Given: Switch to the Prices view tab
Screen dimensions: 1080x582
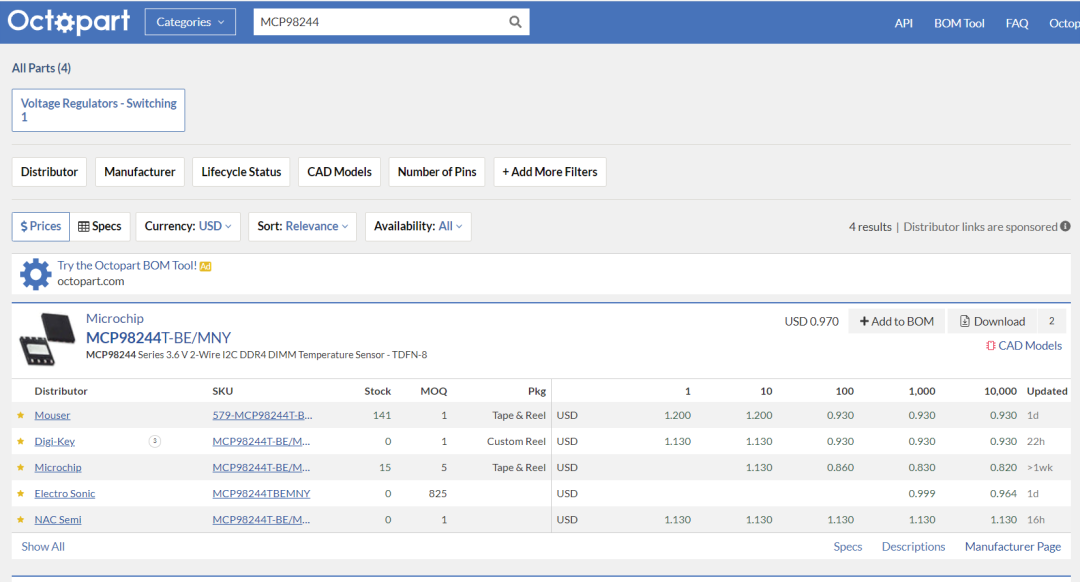Looking at the screenshot, I should point(41,226).
